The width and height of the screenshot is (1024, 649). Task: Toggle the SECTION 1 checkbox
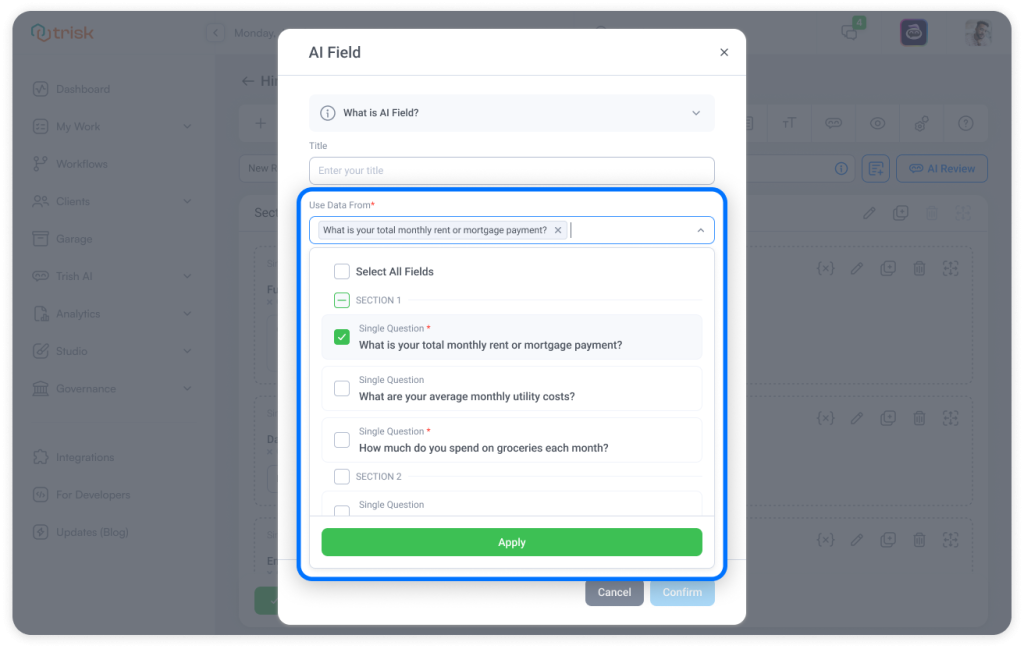tap(342, 300)
